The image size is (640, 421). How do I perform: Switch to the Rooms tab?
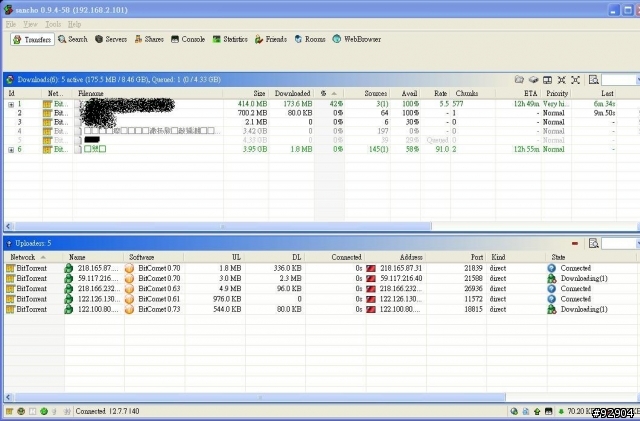pyautogui.click(x=310, y=39)
